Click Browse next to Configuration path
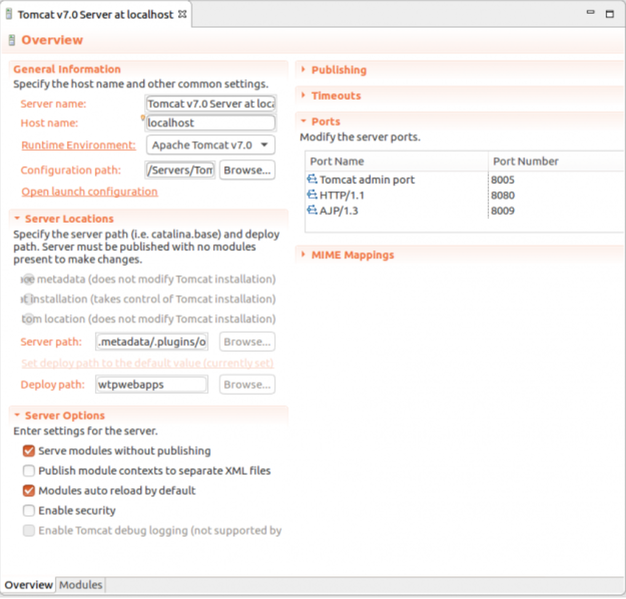 (x=247, y=171)
